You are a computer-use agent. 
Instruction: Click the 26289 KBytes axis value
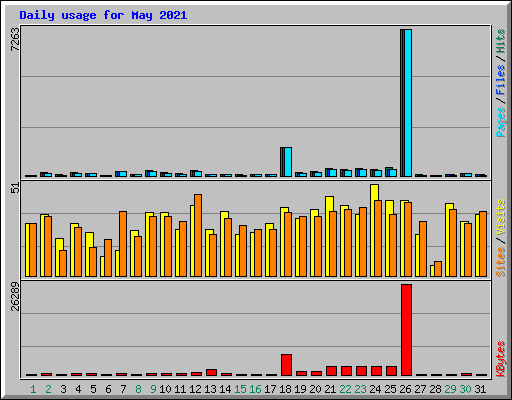[x=15, y=297]
